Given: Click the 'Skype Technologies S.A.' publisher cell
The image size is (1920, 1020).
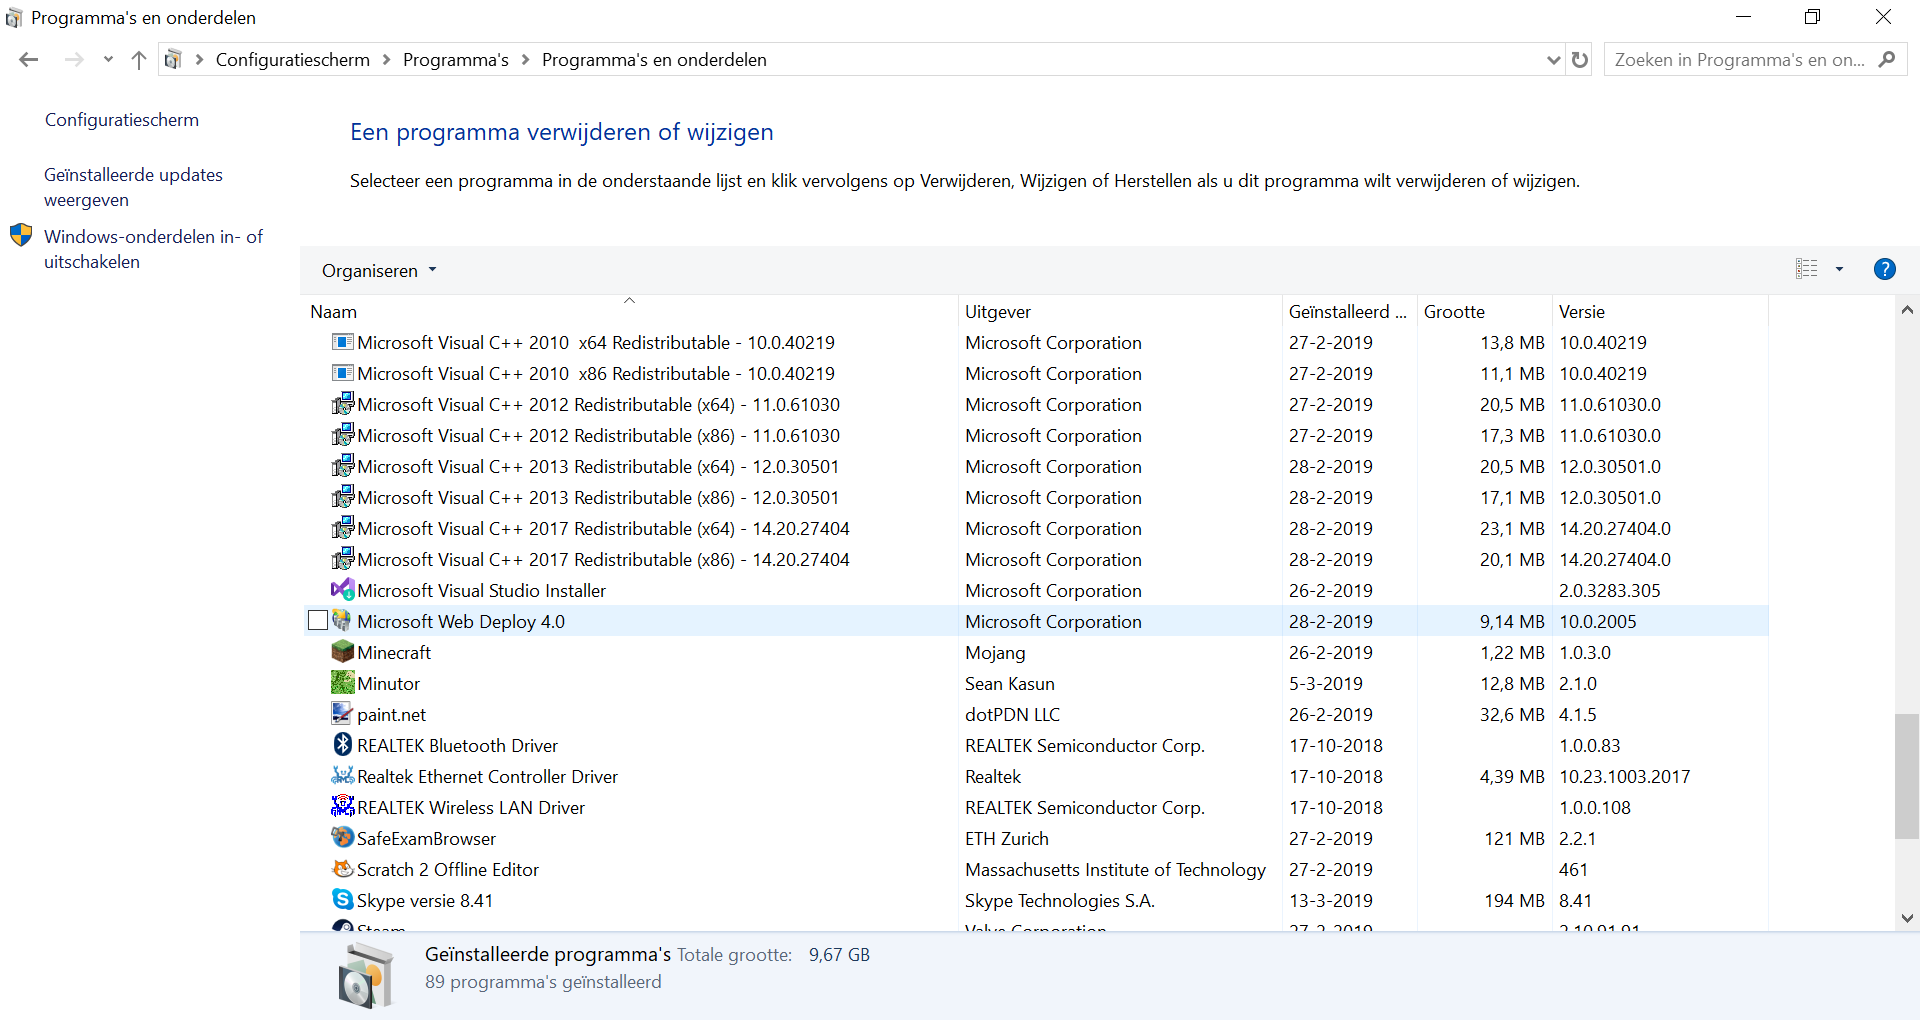Looking at the screenshot, I should coord(1059,901).
